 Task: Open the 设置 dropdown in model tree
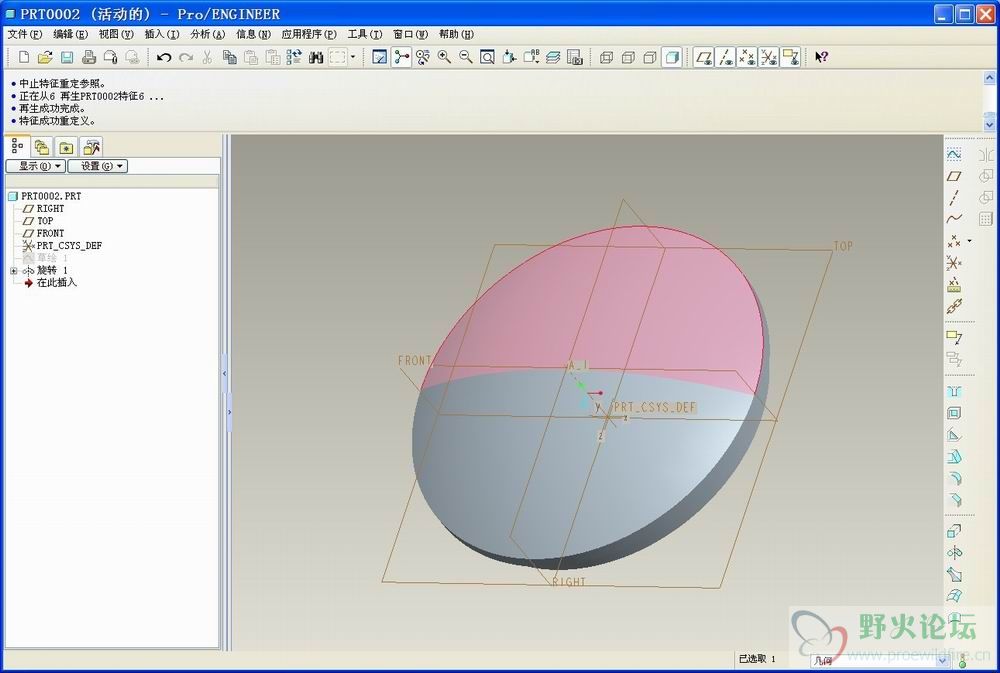click(x=98, y=166)
